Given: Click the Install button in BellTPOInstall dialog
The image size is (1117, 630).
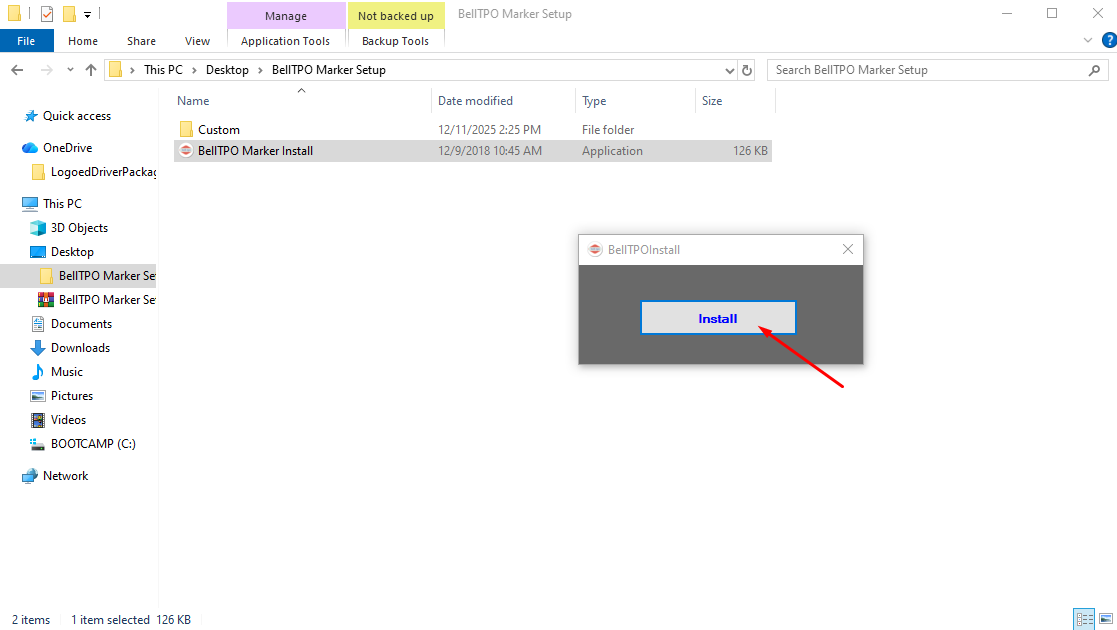Looking at the screenshot, I should click(717, 318).
